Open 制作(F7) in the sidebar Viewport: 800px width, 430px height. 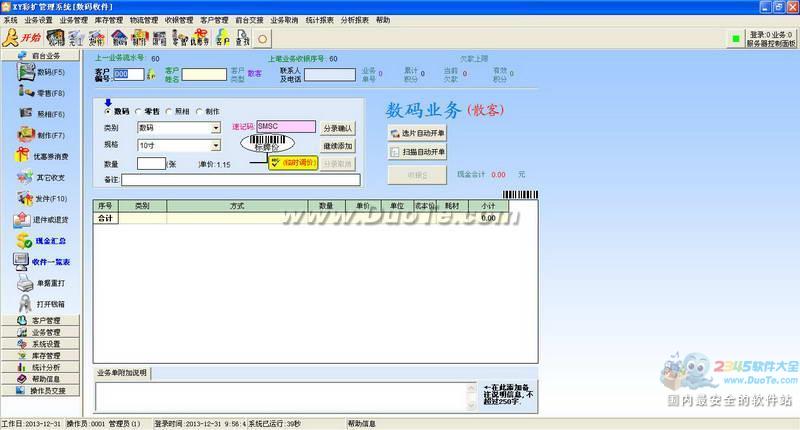(41, 135)
